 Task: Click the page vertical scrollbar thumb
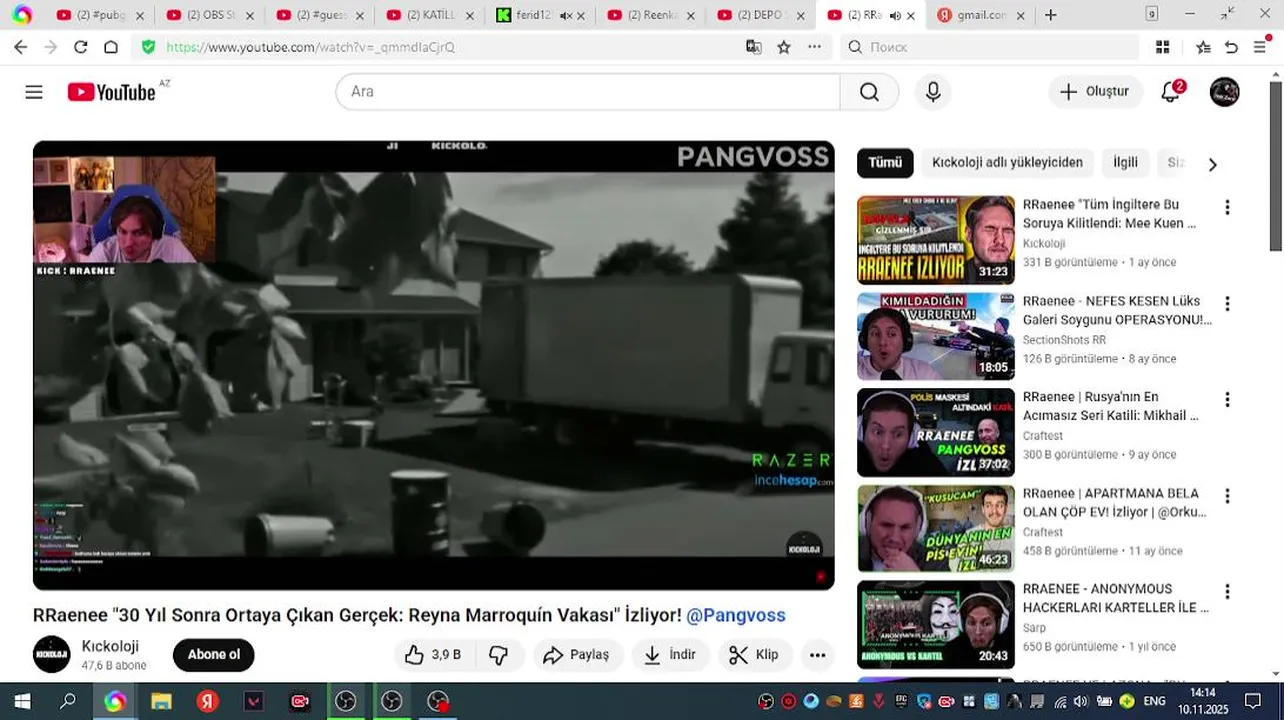[1276, 165]
